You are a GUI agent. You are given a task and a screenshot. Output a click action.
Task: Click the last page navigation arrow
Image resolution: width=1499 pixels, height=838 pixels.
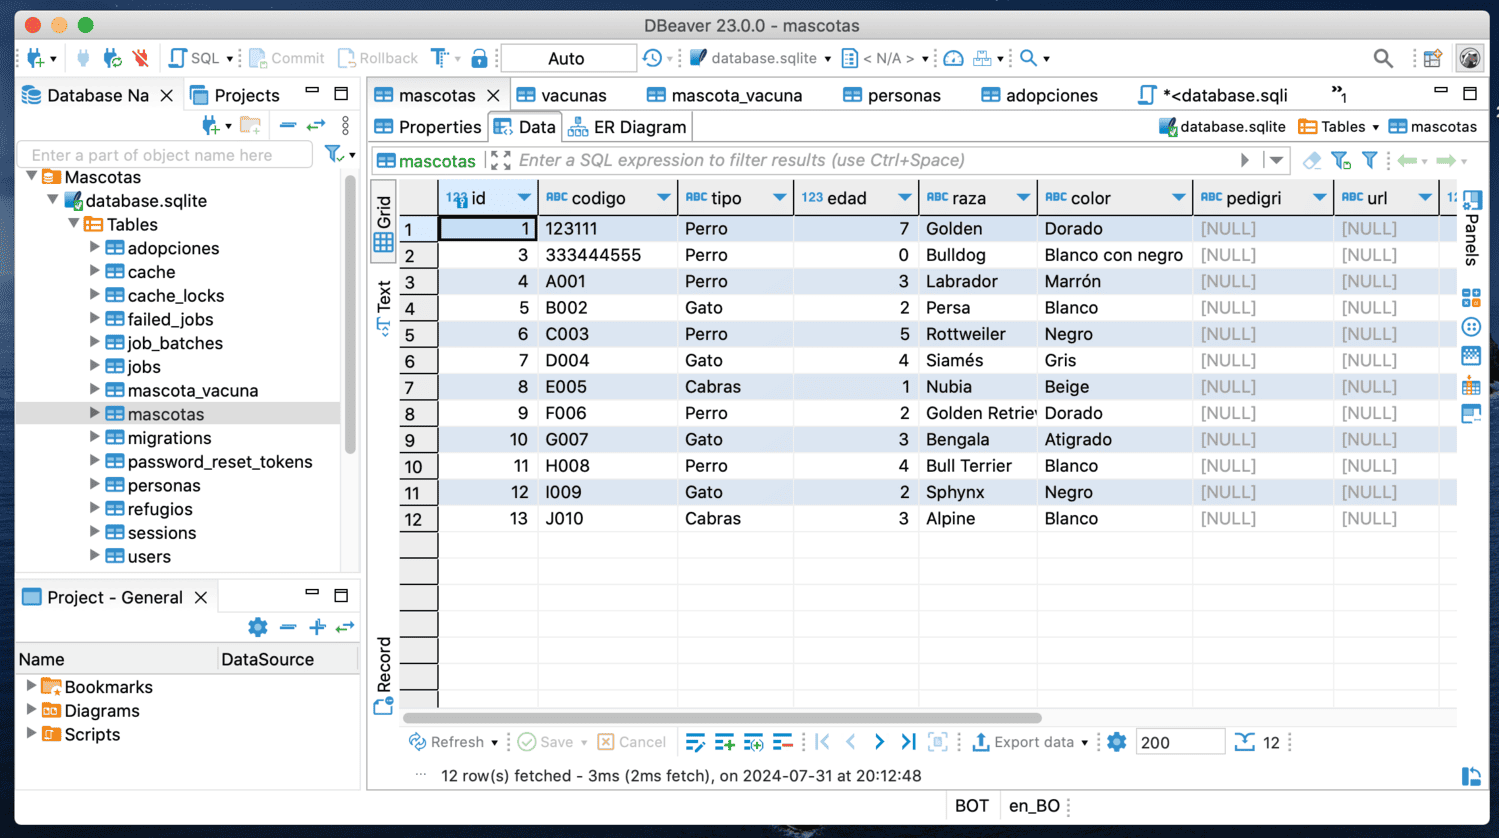908,742
